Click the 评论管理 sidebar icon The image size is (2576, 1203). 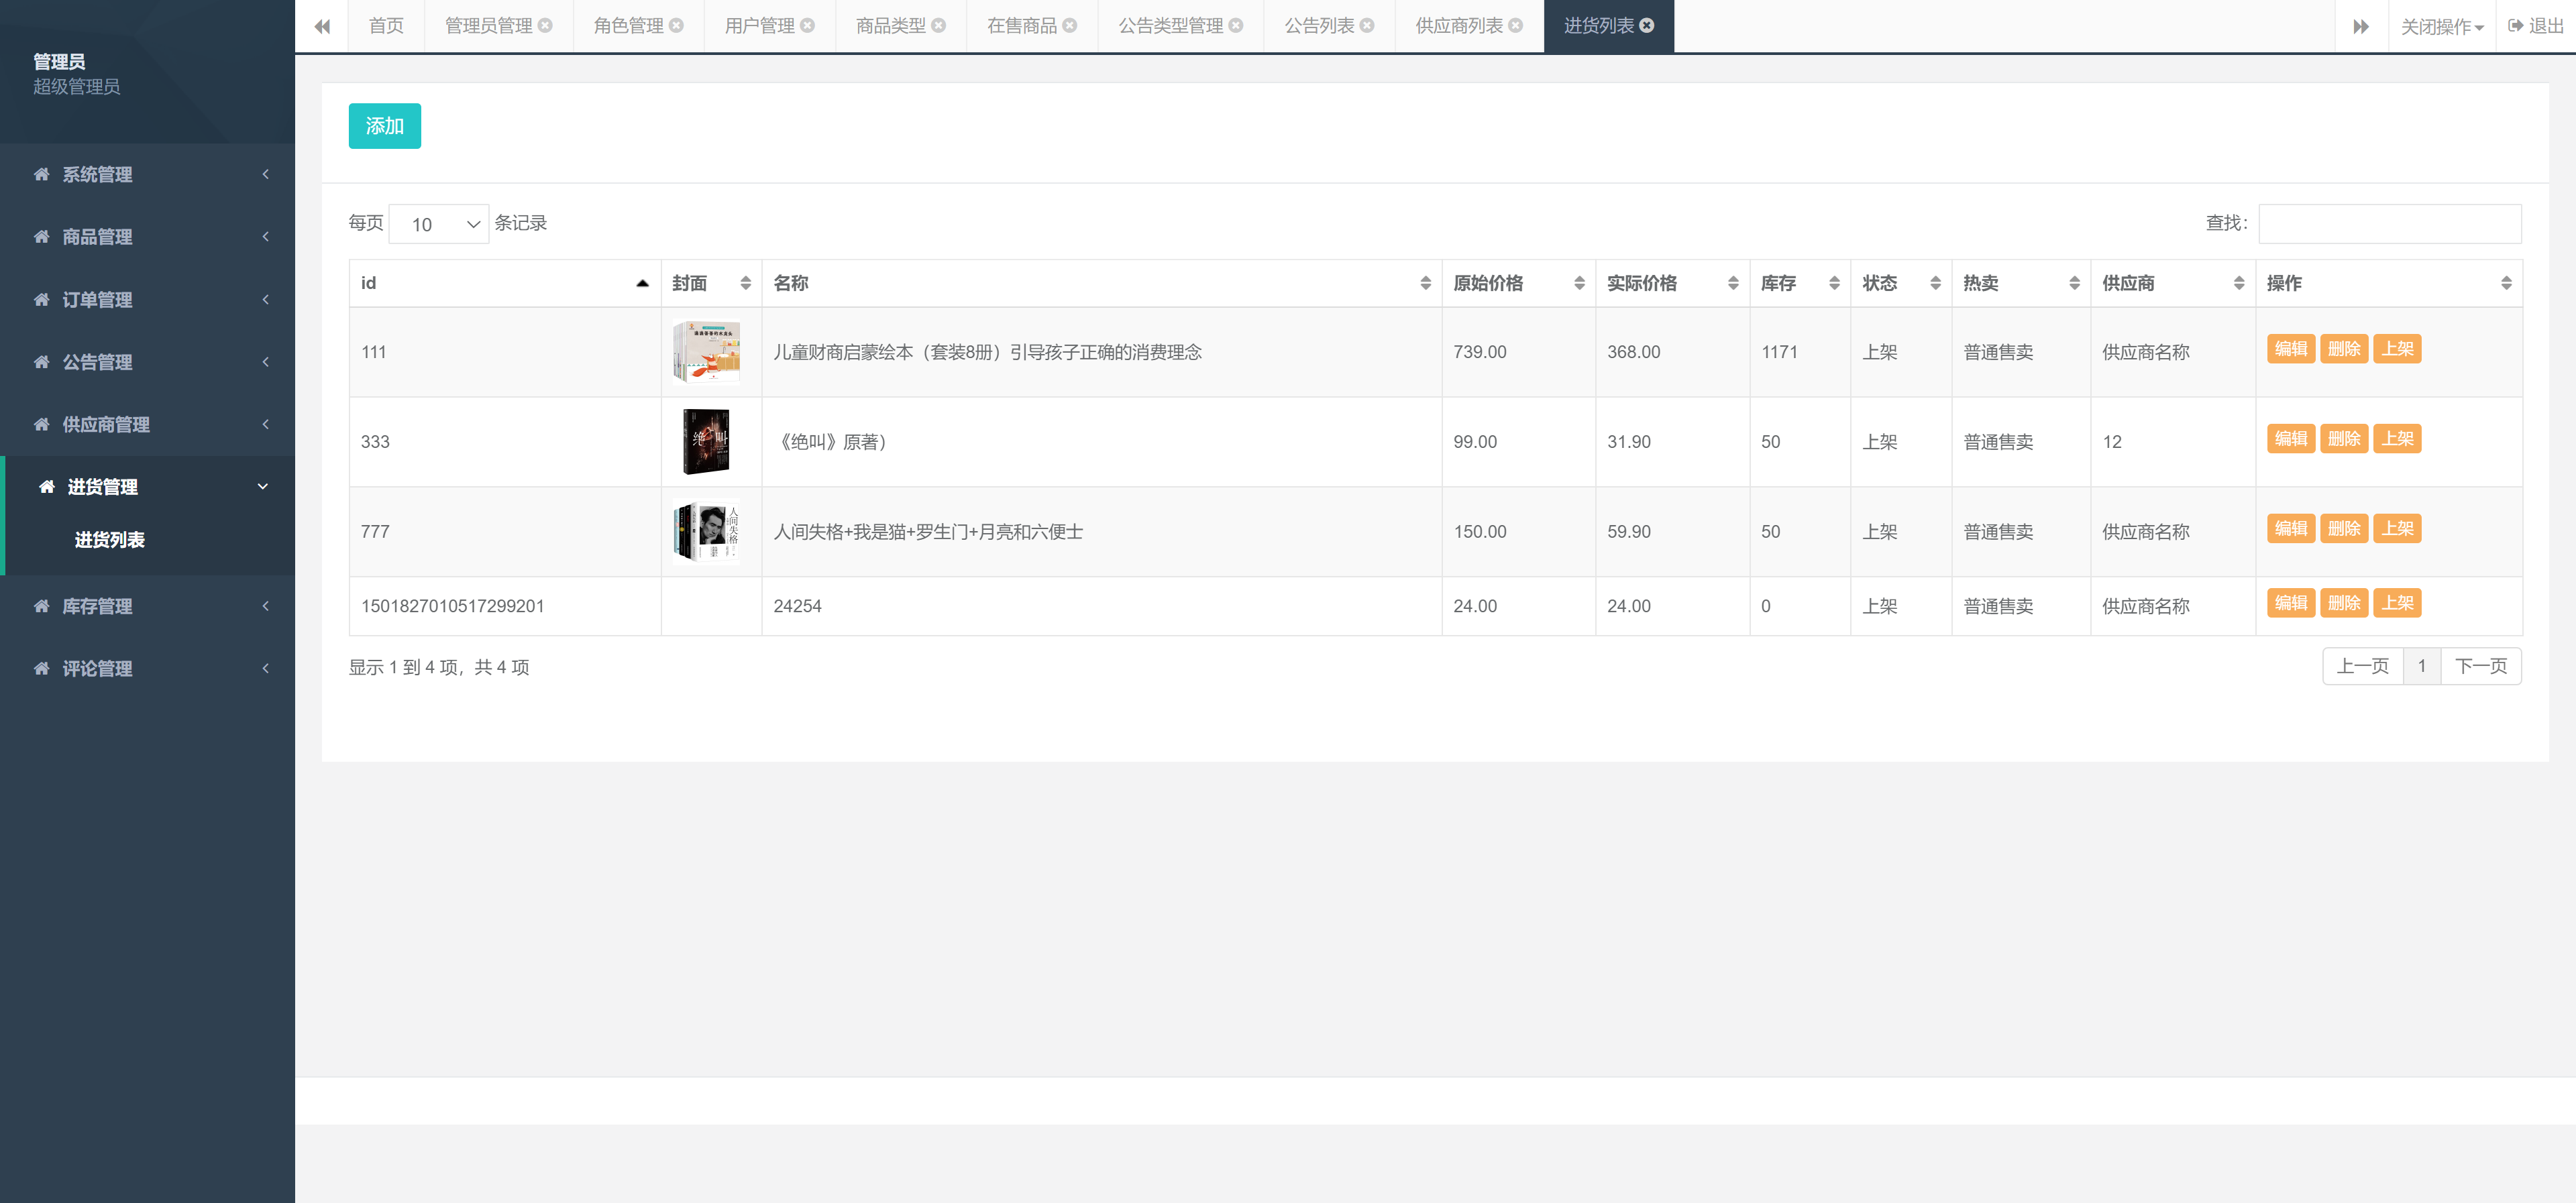41,668
